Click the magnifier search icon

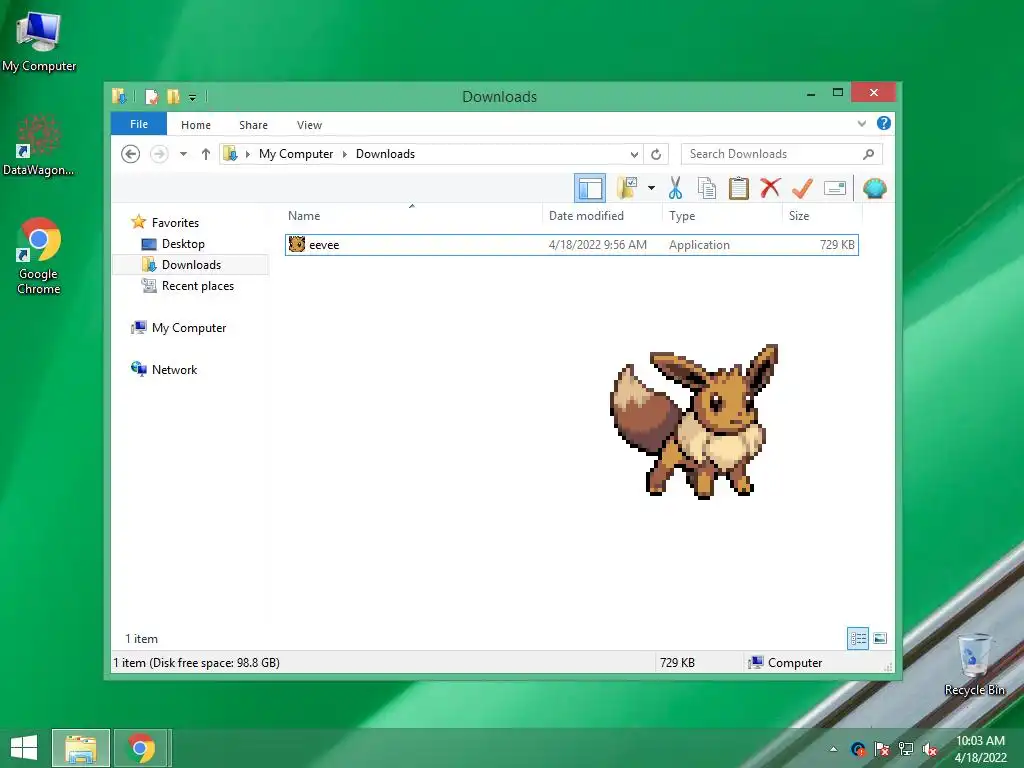click(x=868, y=154)
